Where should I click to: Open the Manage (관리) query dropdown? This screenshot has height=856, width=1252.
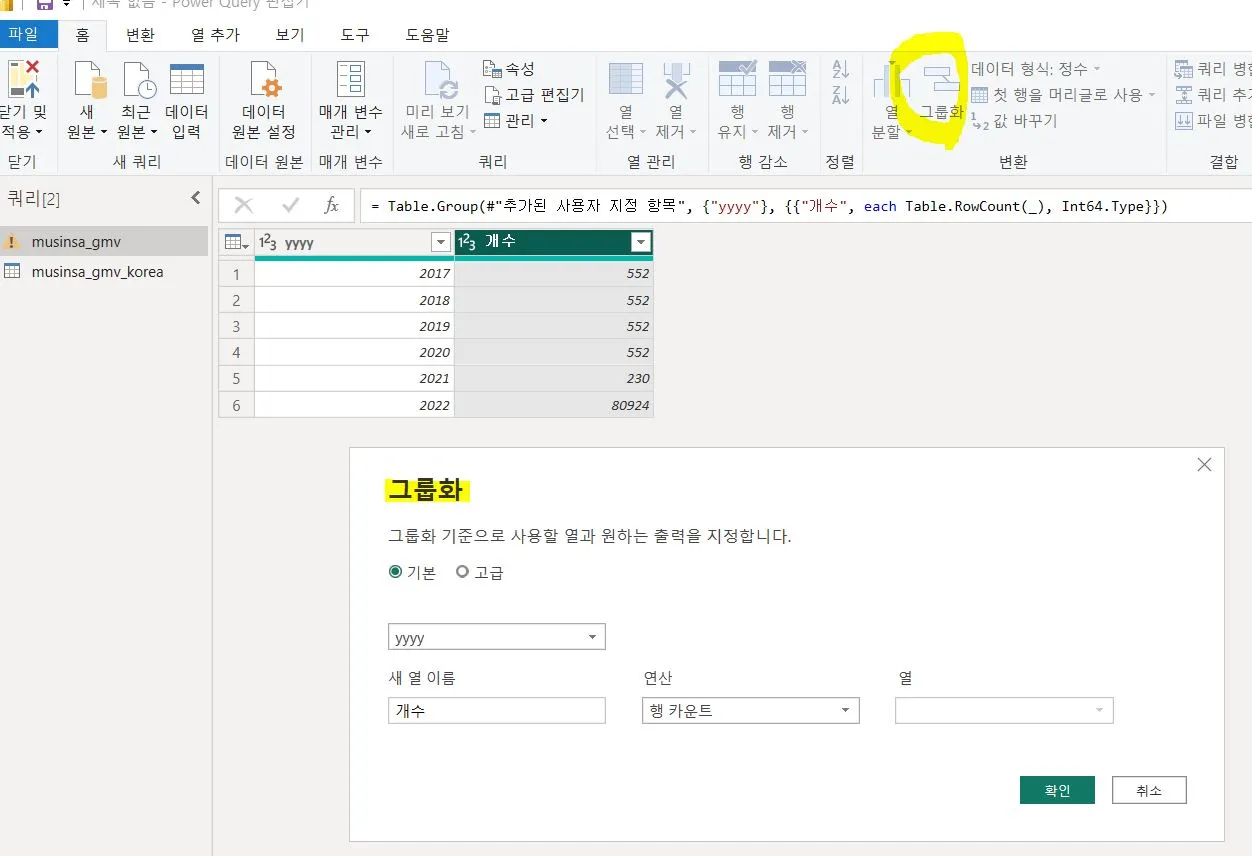516,121
